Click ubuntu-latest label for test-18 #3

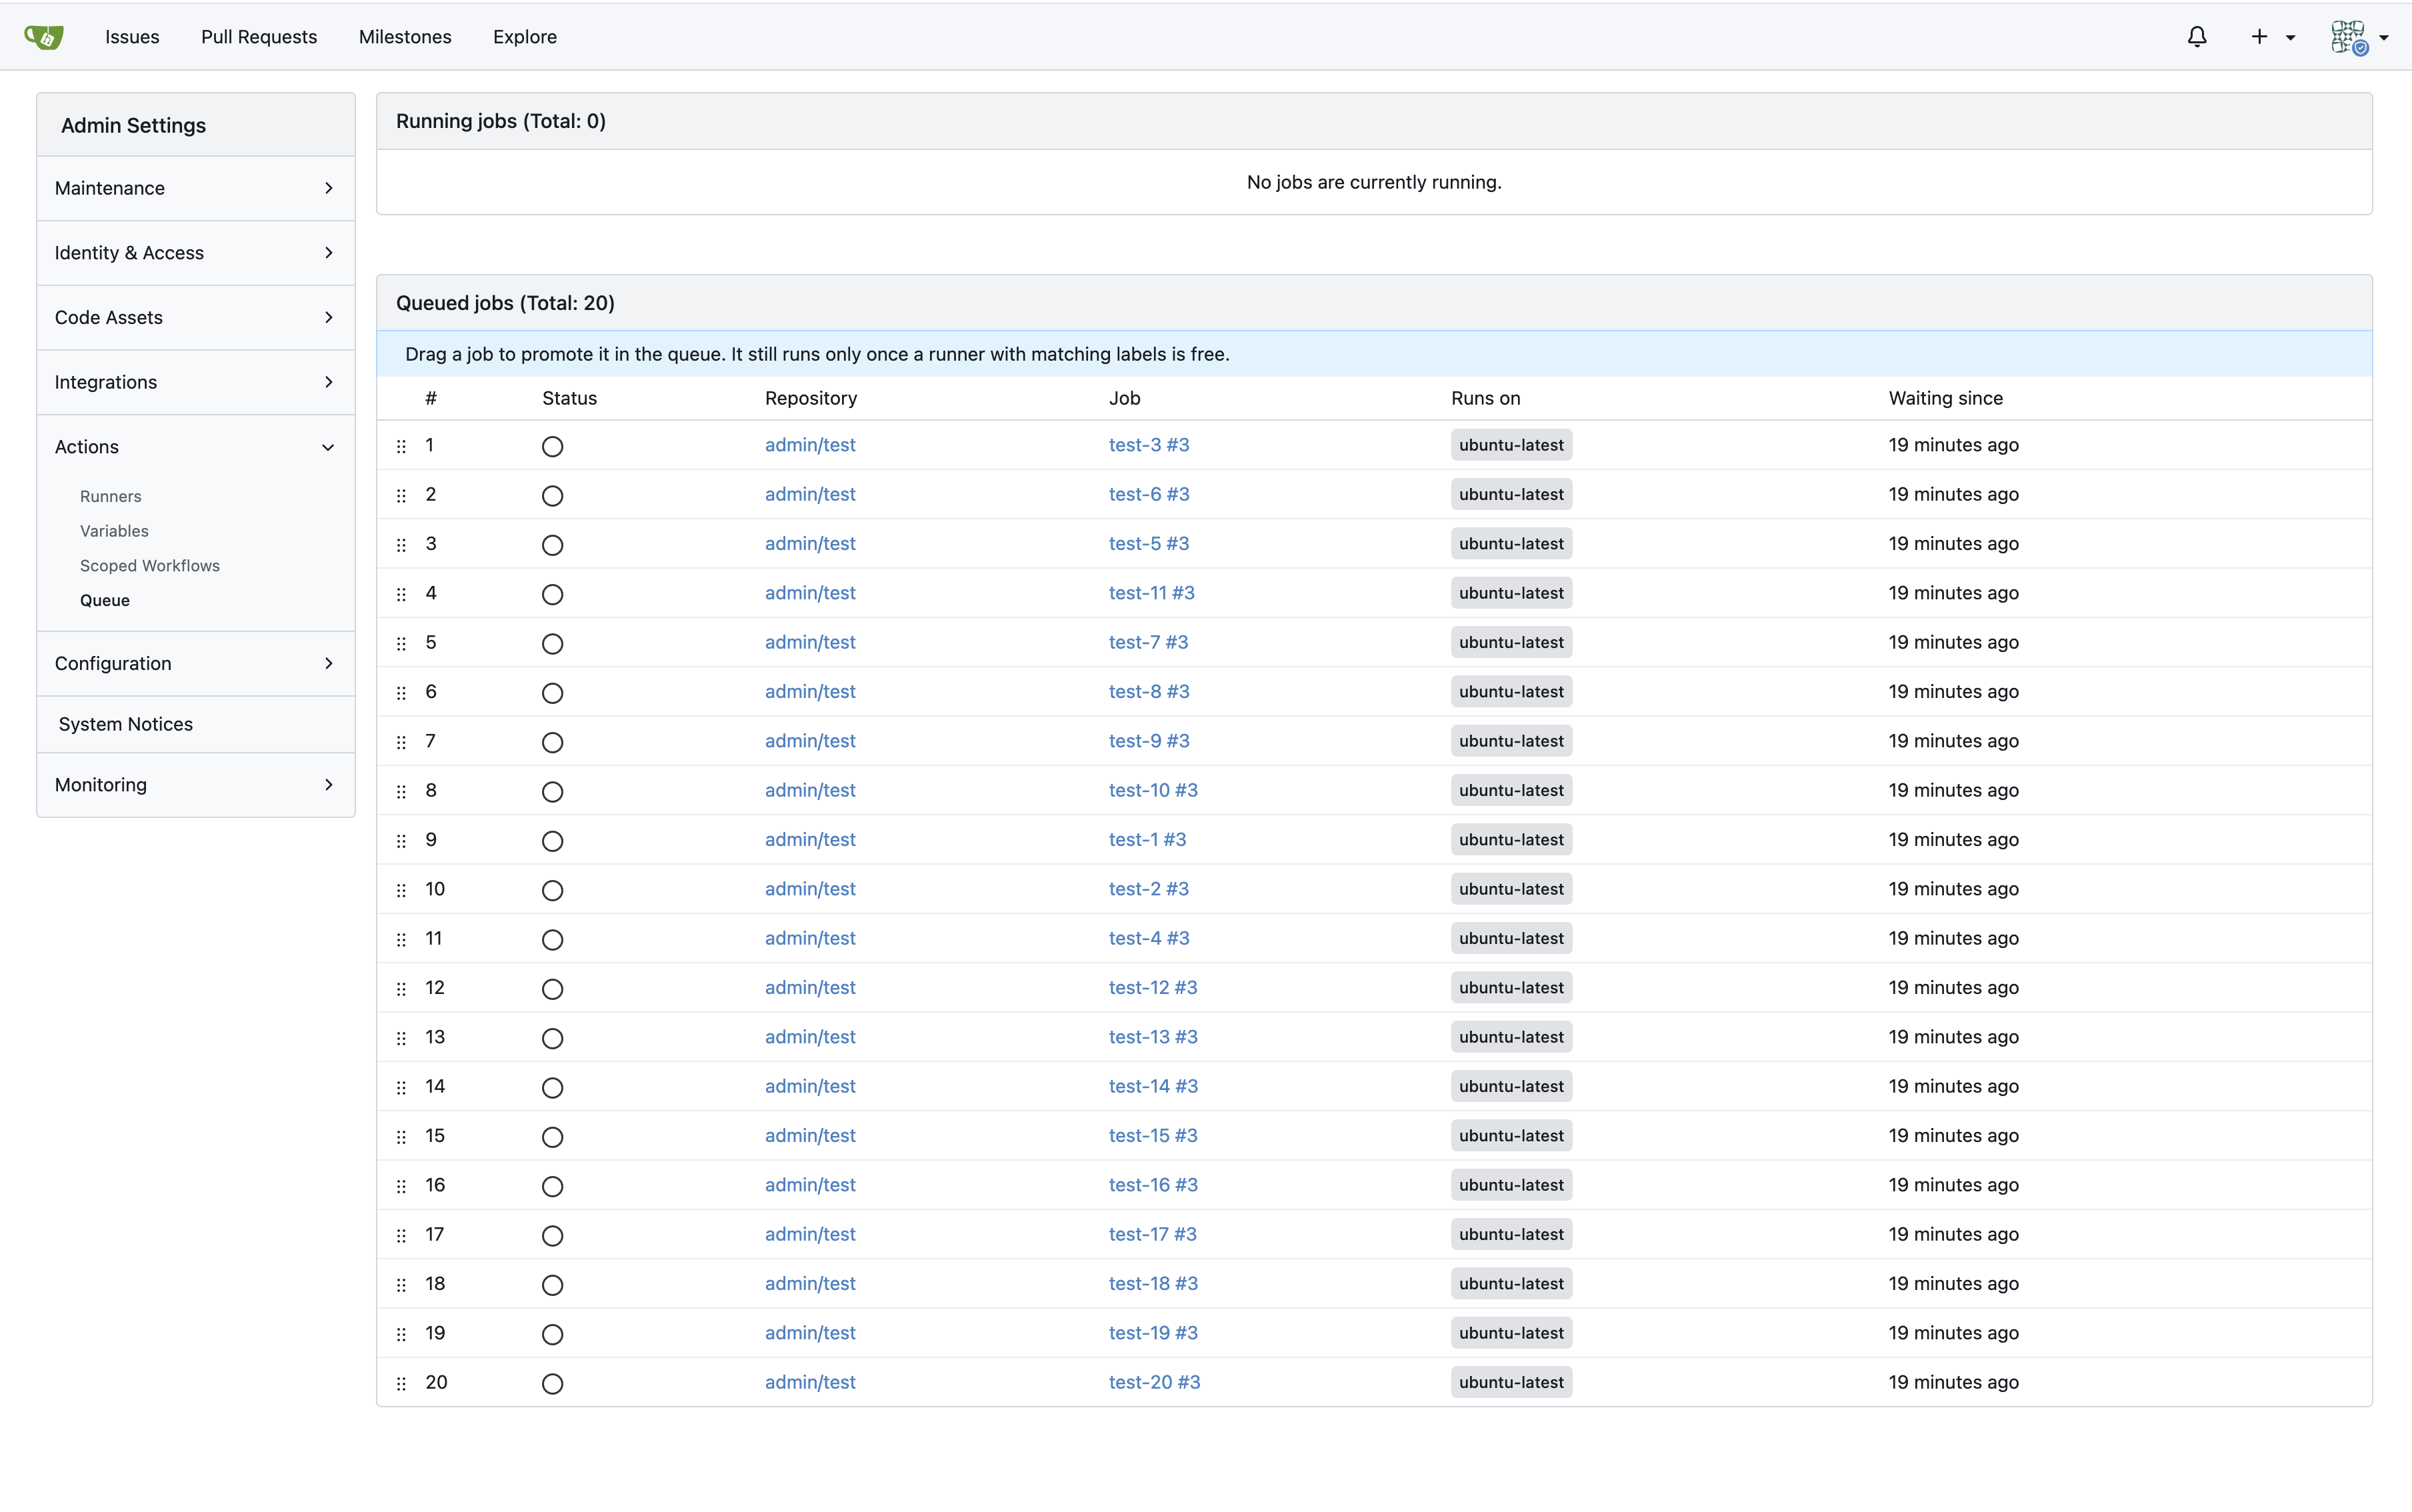coord(1511,1284)
